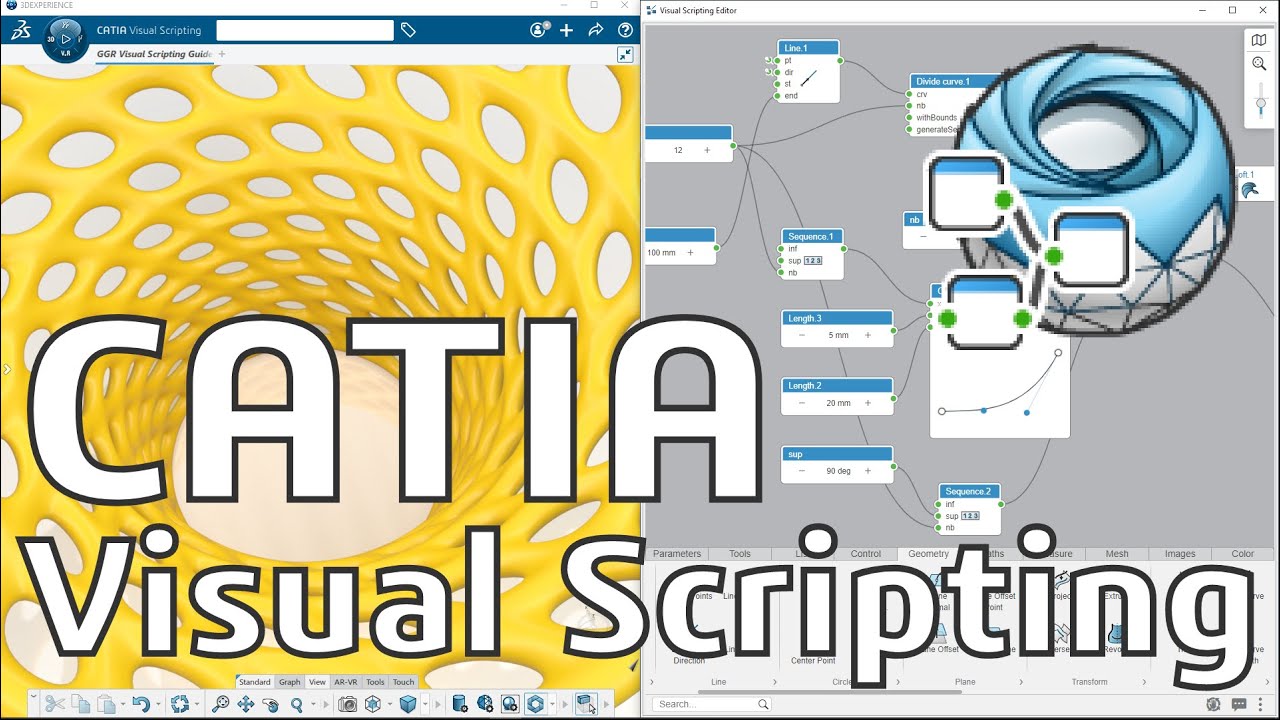Open the Zoom tool dropdown arrow

point(313,704)
